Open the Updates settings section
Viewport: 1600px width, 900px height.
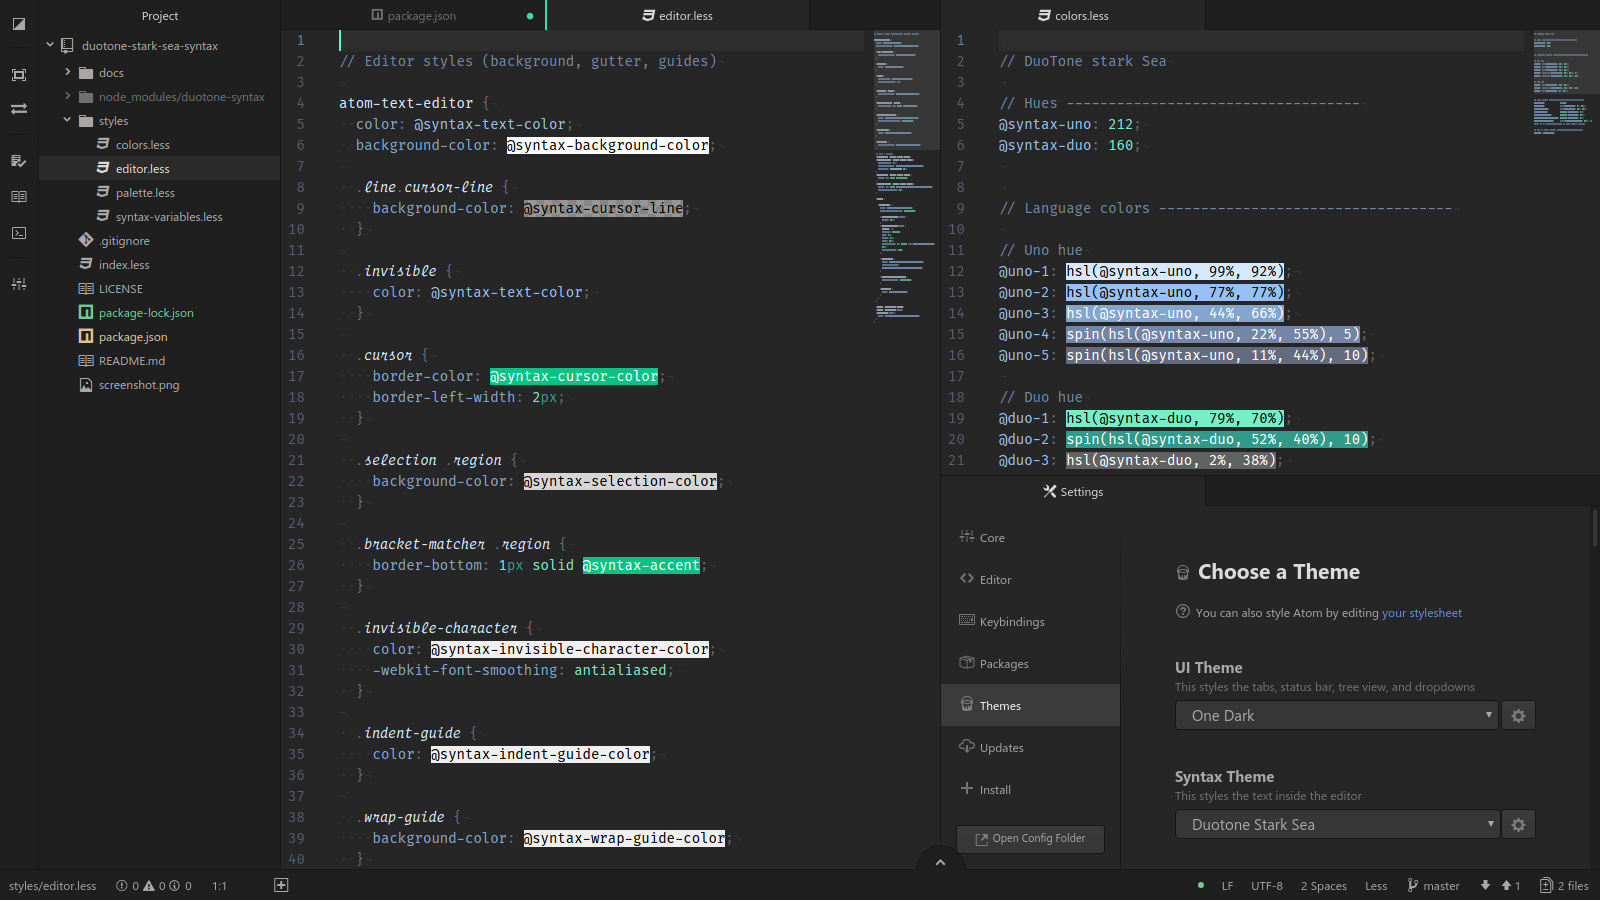click(x=1030, y=747)
